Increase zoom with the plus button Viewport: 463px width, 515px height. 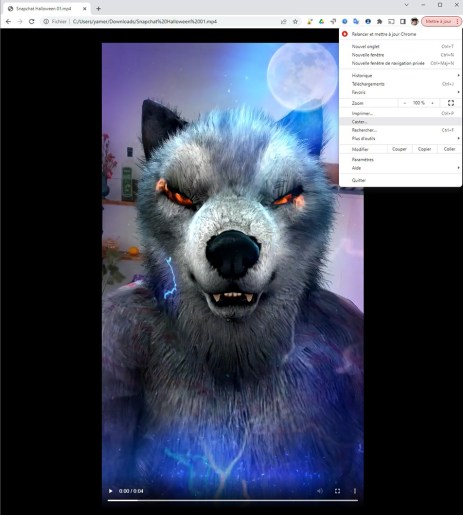click(432, 103)
